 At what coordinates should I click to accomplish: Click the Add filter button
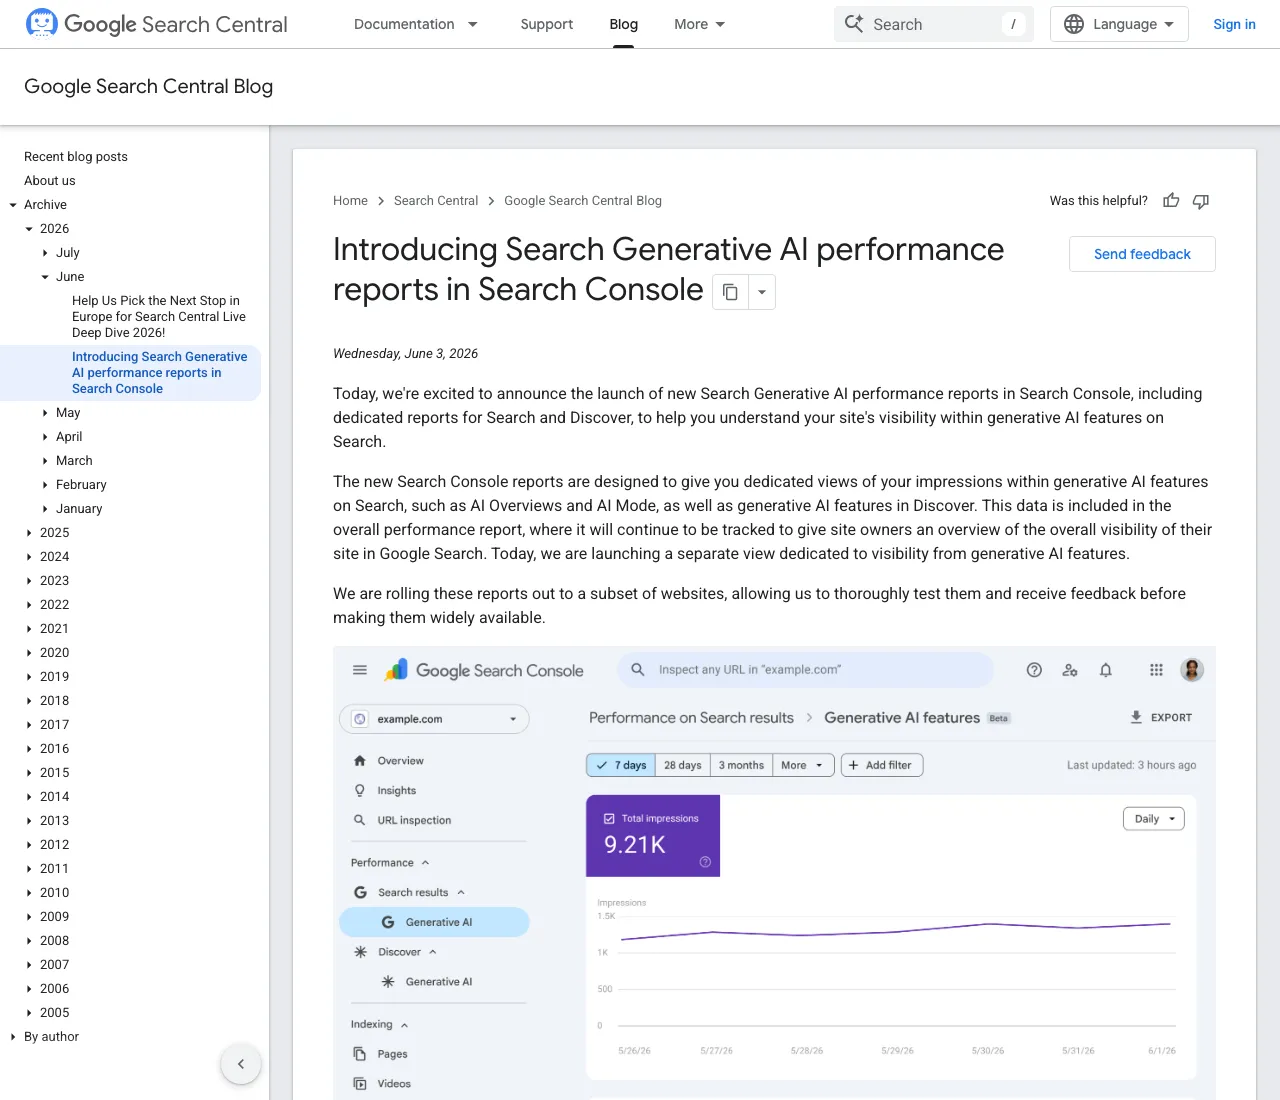point(882,765)
